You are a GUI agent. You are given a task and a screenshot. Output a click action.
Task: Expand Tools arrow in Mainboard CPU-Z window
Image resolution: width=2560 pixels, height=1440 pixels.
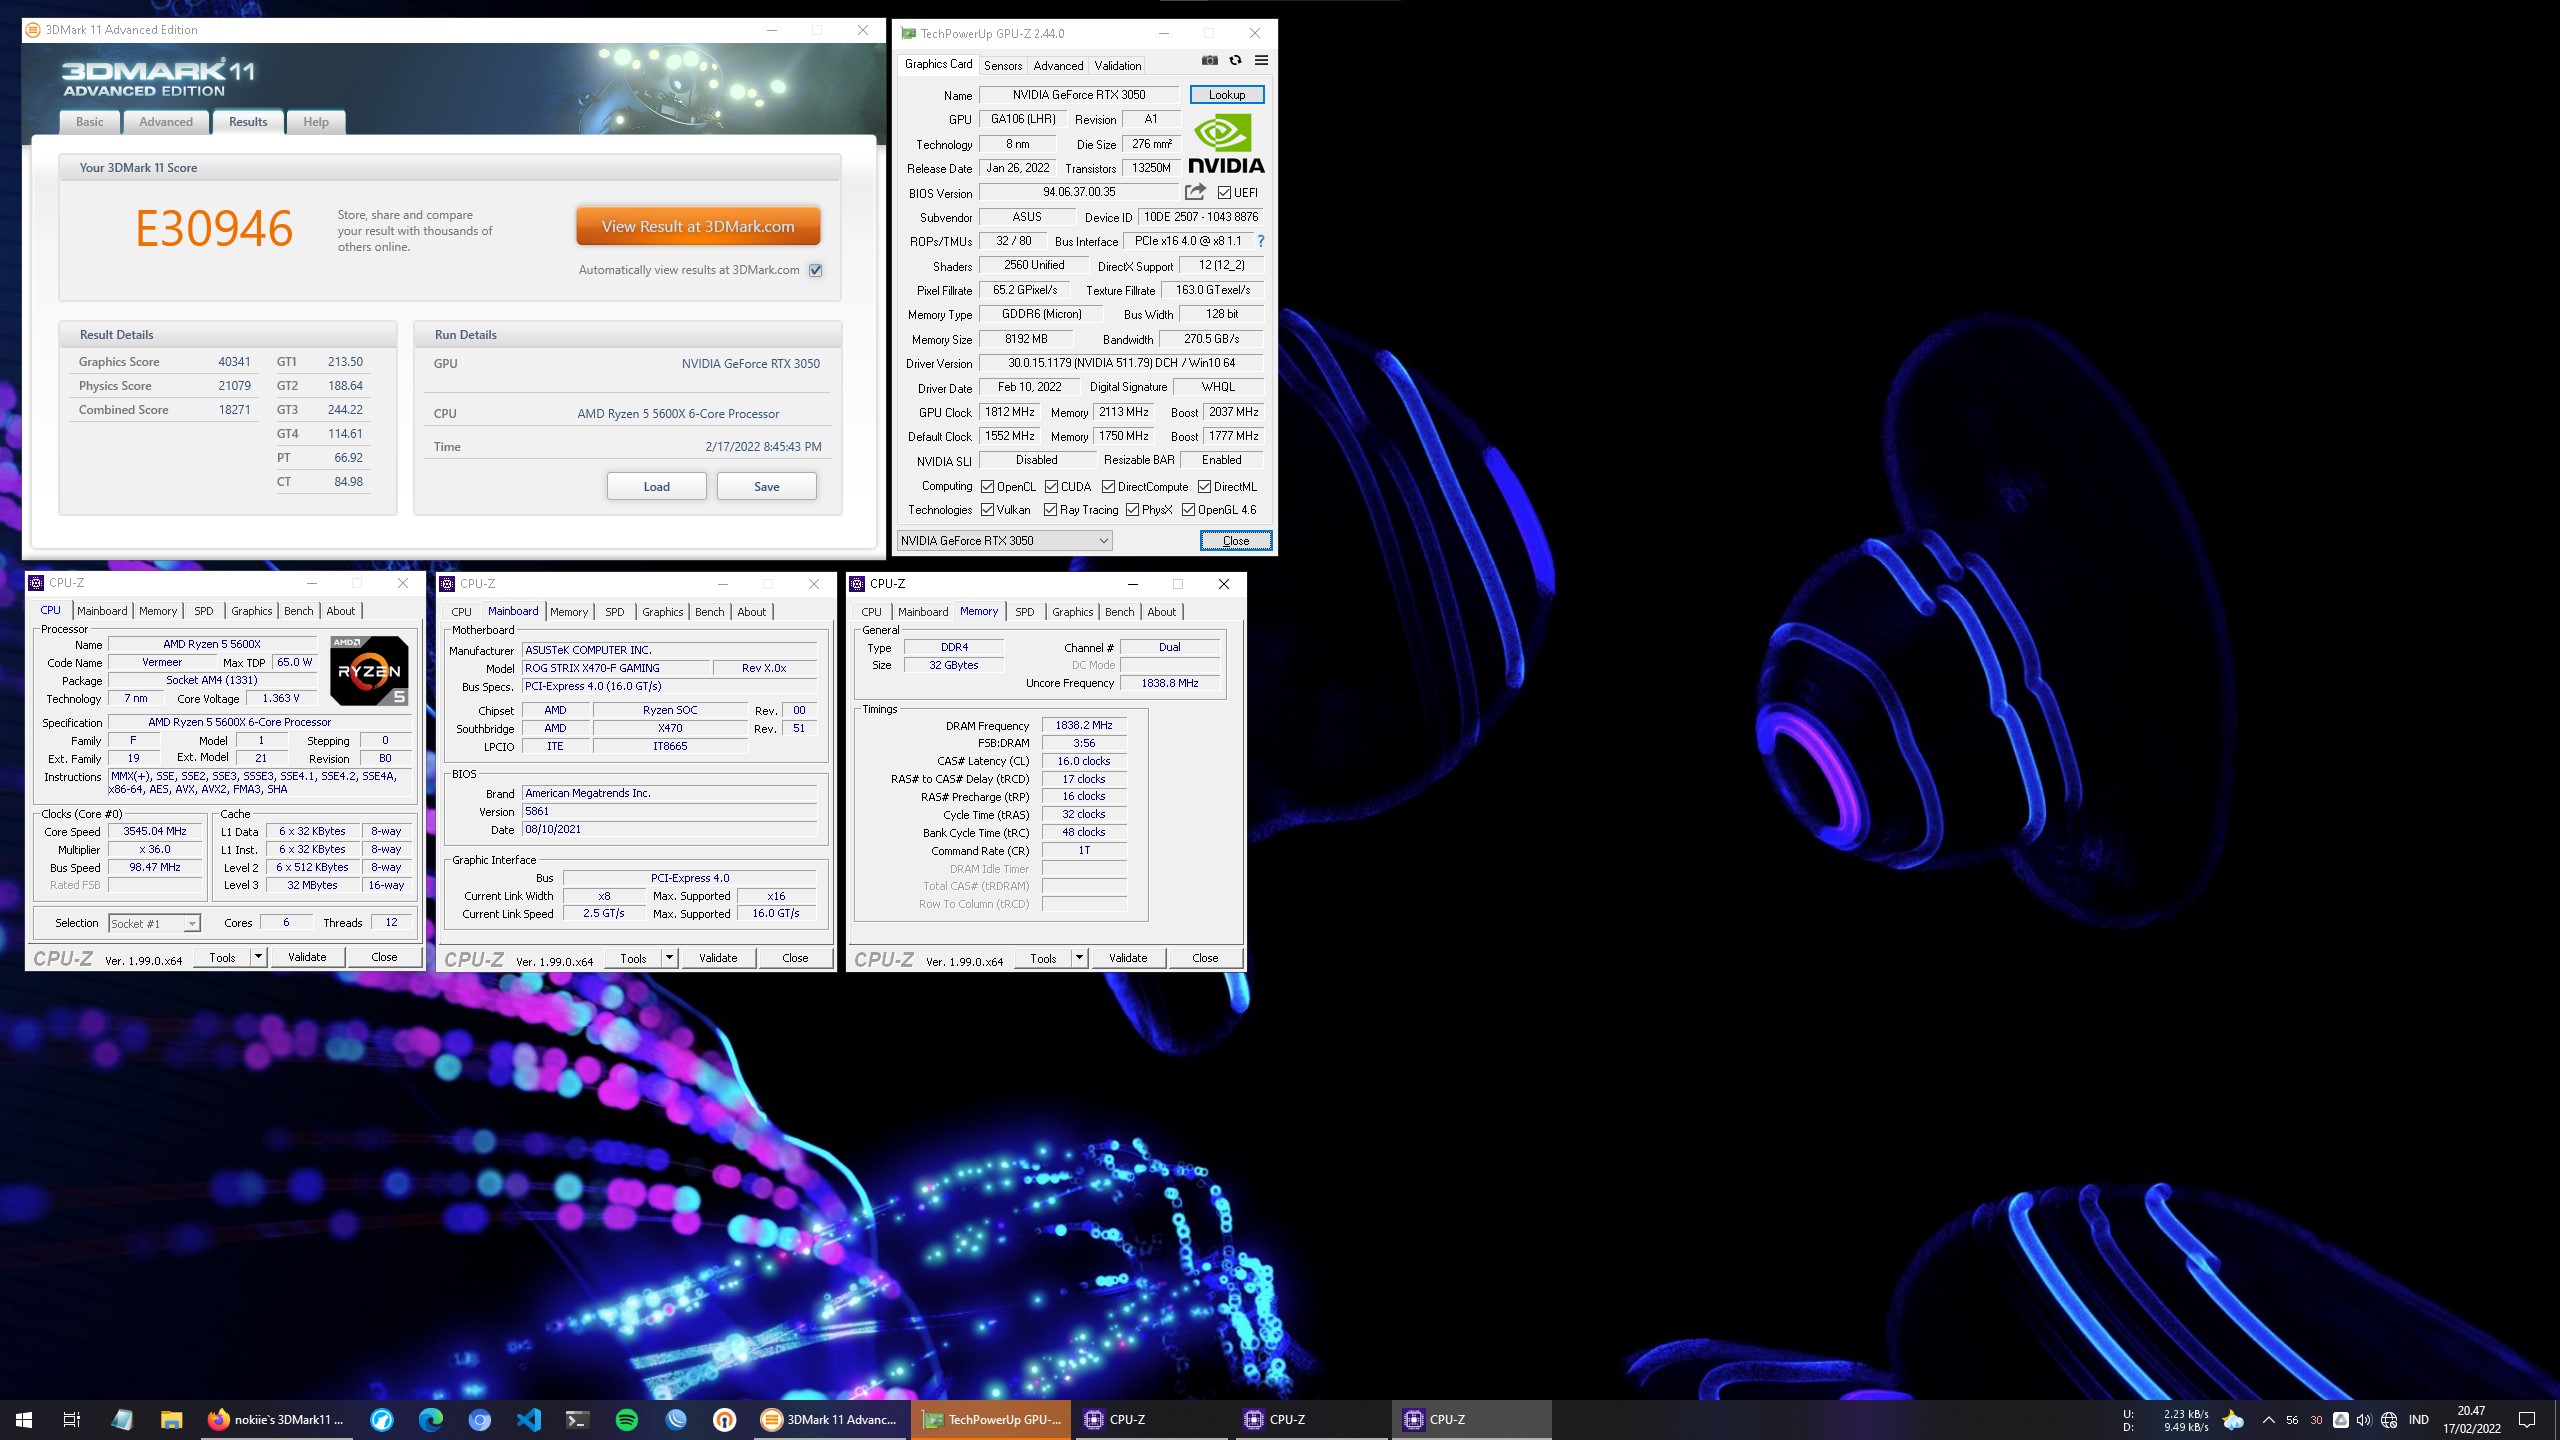point(669,958)
